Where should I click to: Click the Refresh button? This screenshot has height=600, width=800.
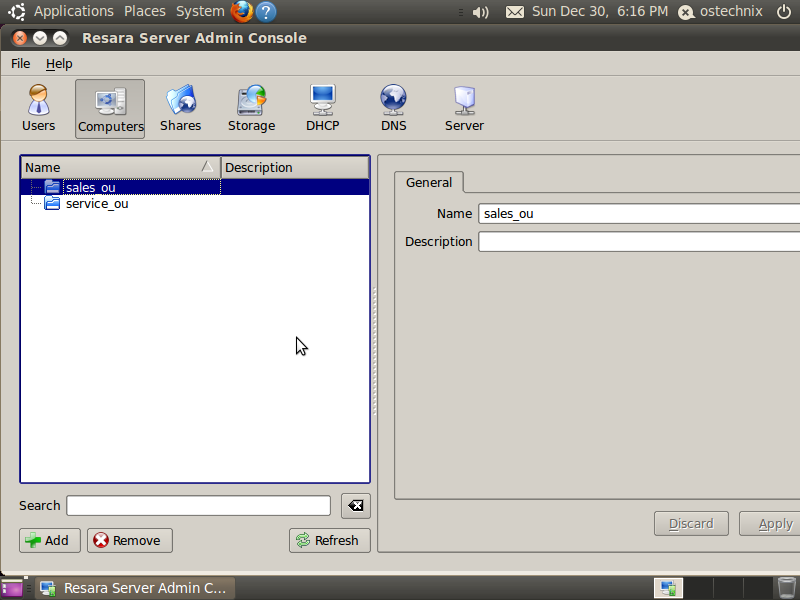click(330, 540)
